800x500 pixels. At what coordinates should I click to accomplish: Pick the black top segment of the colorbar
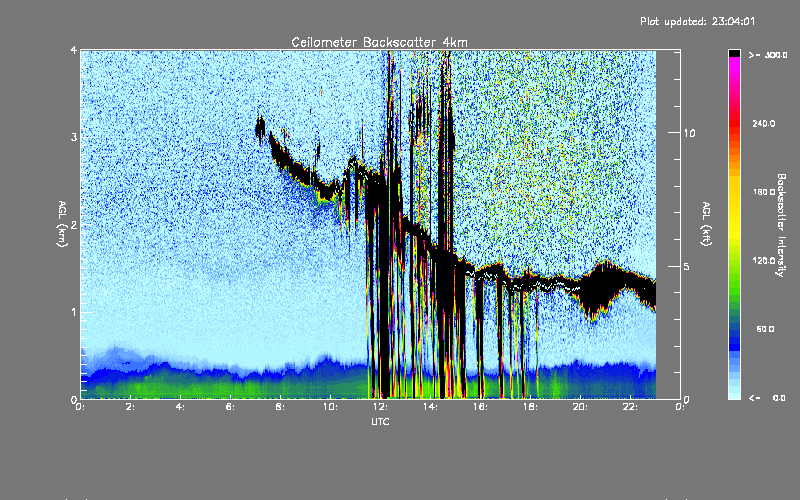click(734, 53)
